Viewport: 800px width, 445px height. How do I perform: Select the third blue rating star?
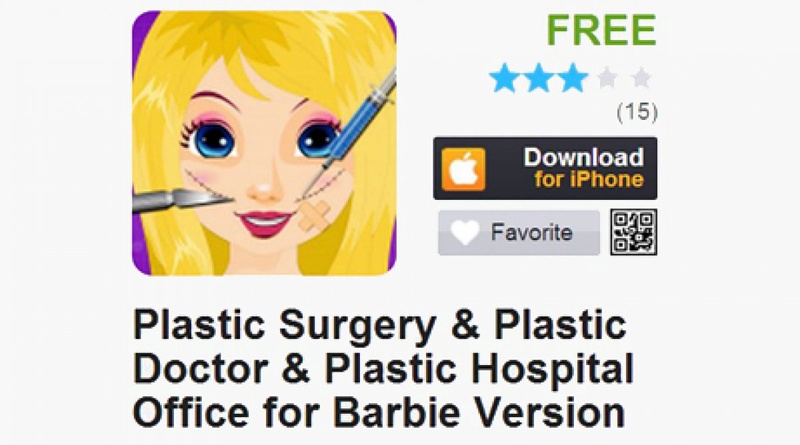(x=573, y=78)
